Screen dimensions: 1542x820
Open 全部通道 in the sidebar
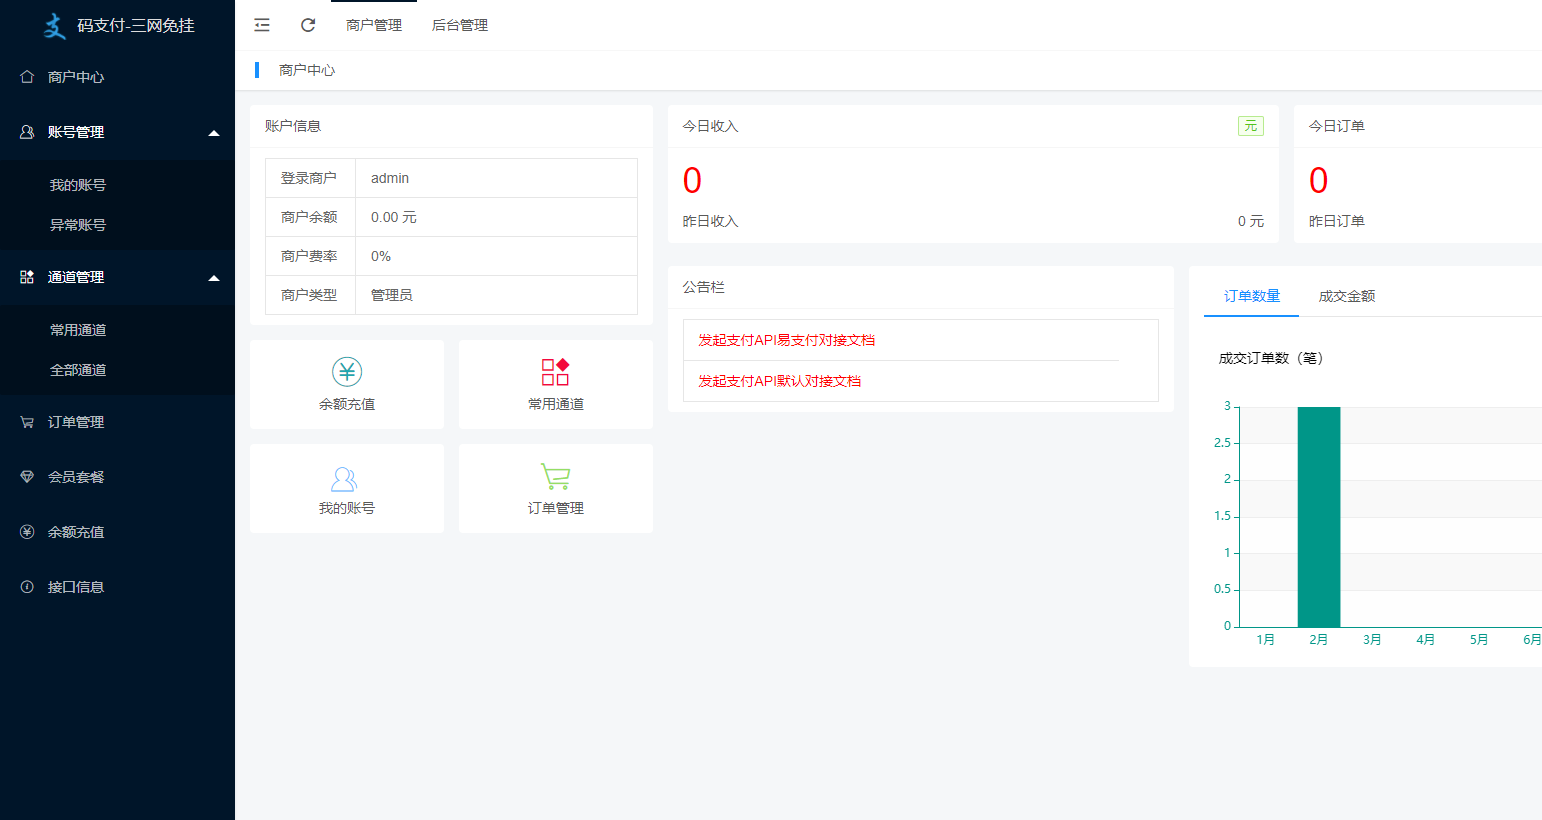tap(78, 370)
